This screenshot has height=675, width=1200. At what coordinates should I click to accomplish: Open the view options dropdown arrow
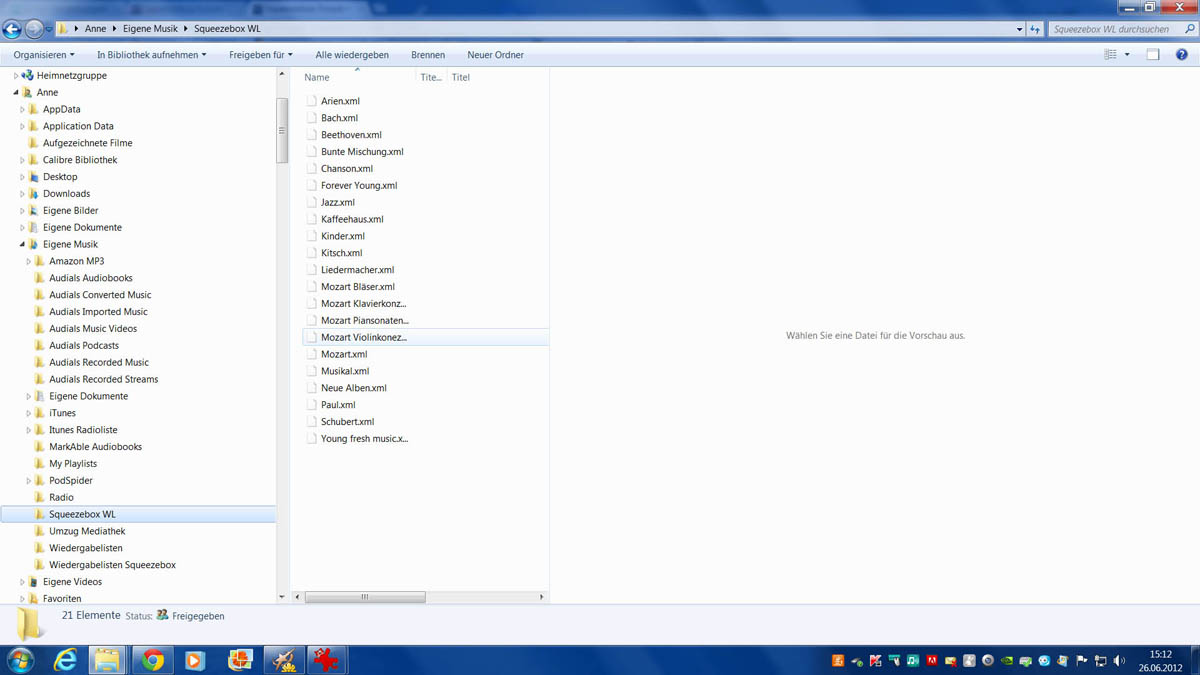point(1127,55)
